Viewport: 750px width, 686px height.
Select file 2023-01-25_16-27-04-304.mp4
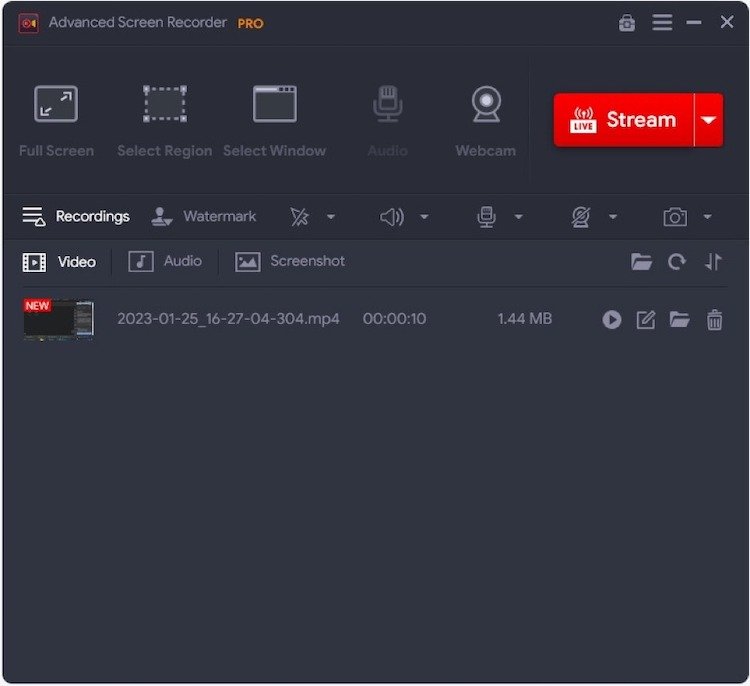(x=228, y=319)
